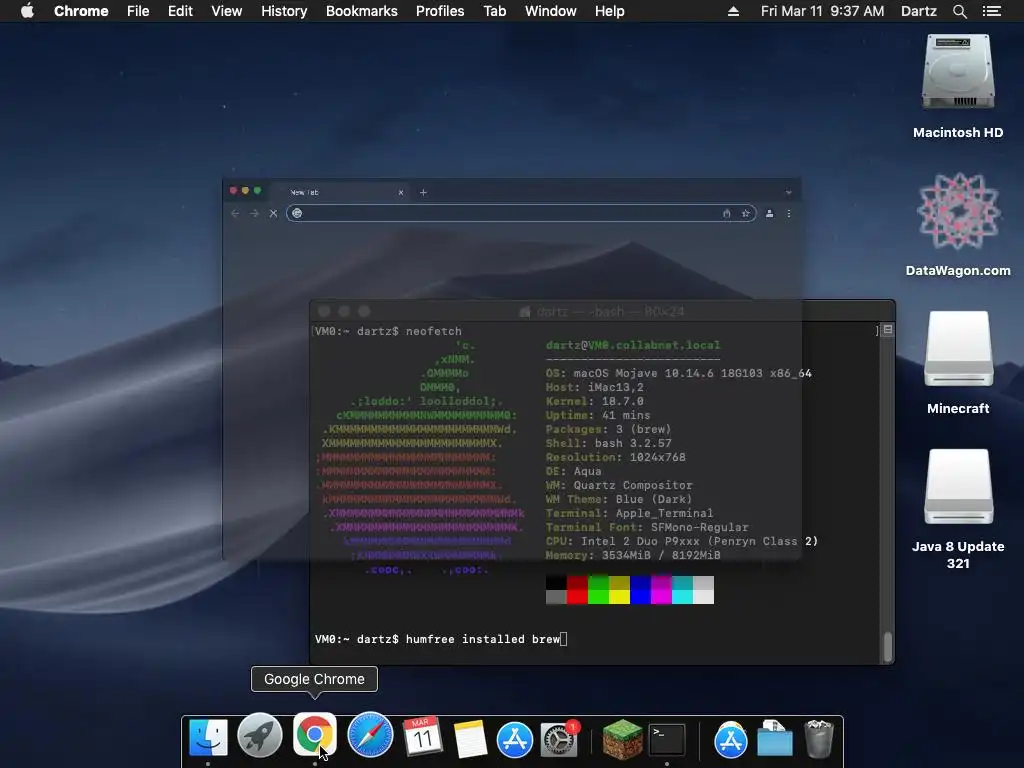
Task: Click 'Resolution: 1024x768' text in Terminal
Action: 616,457
